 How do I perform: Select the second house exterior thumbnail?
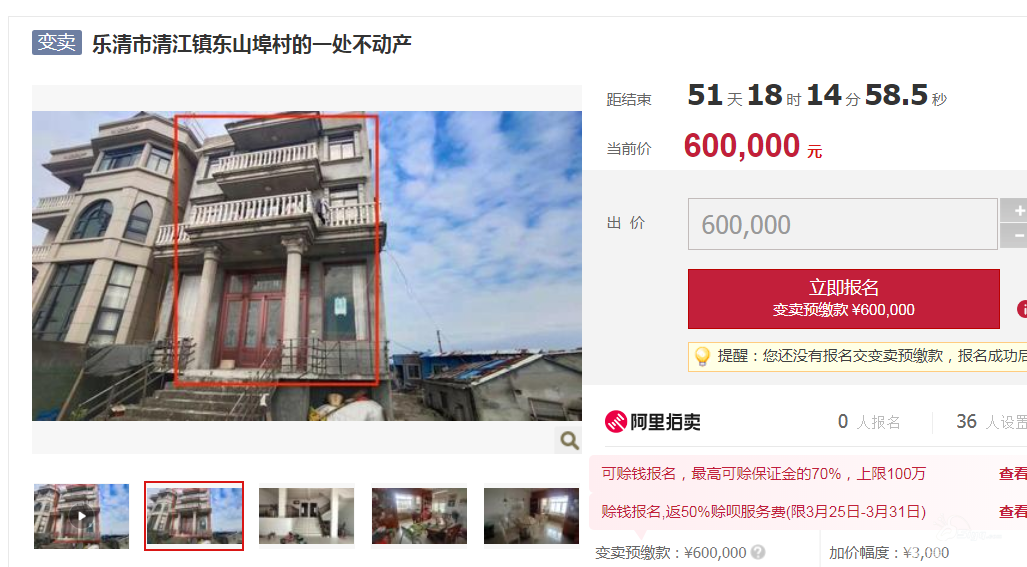194,515
